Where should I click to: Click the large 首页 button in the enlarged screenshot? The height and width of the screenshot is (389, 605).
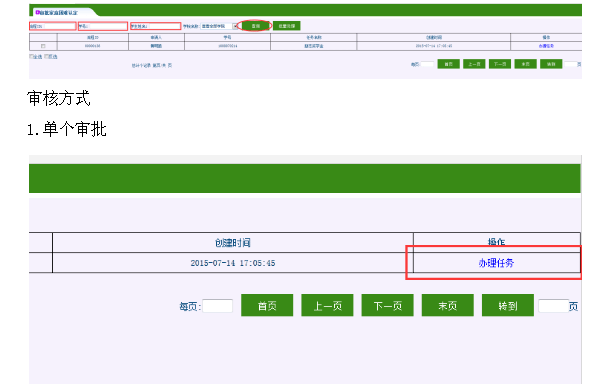coord(267,305)
